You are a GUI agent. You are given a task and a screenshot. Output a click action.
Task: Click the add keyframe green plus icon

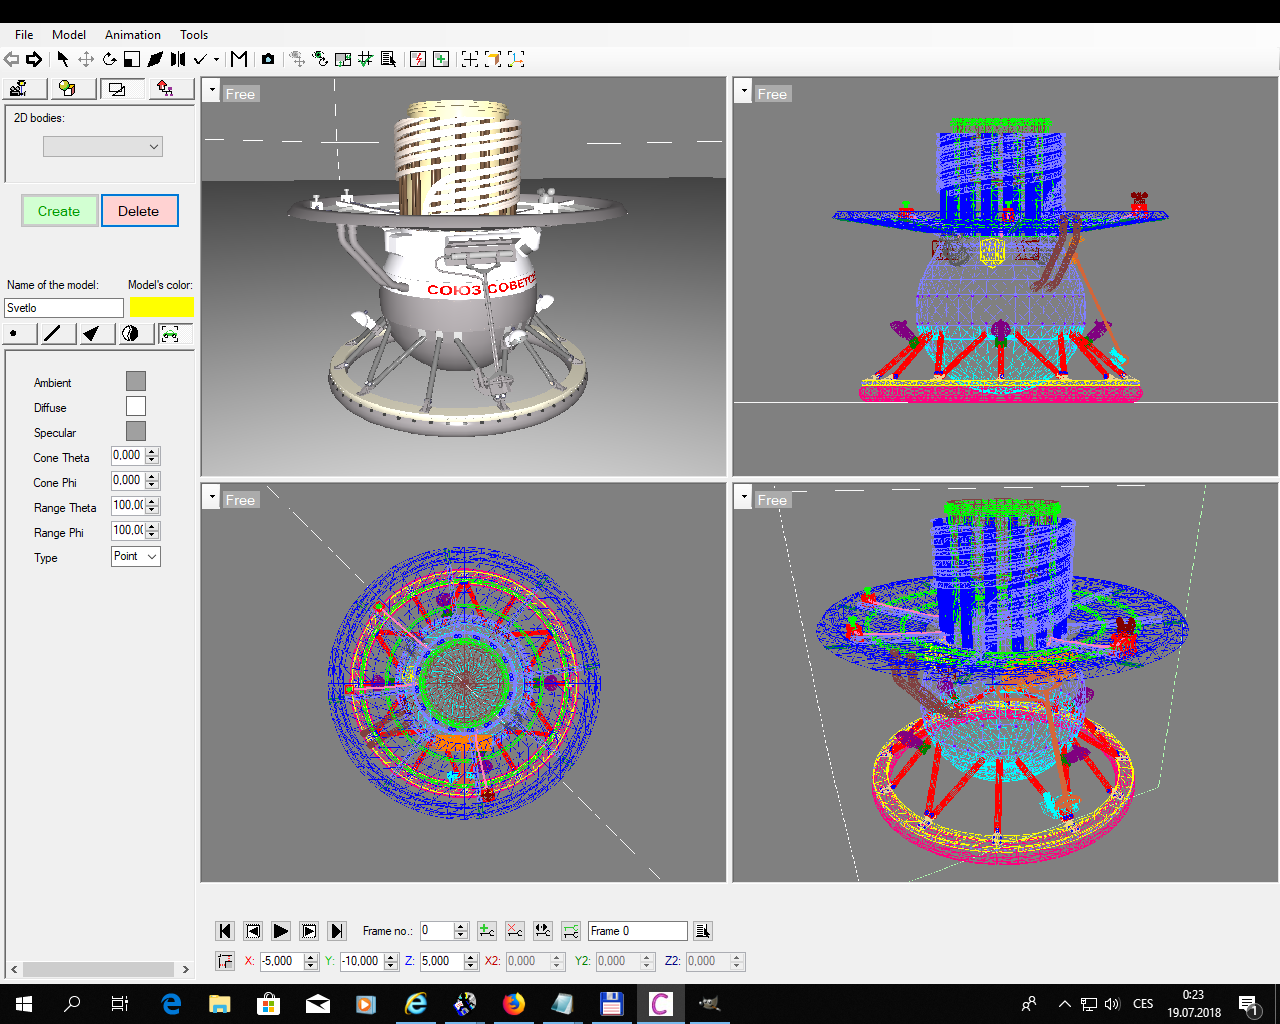486,931
